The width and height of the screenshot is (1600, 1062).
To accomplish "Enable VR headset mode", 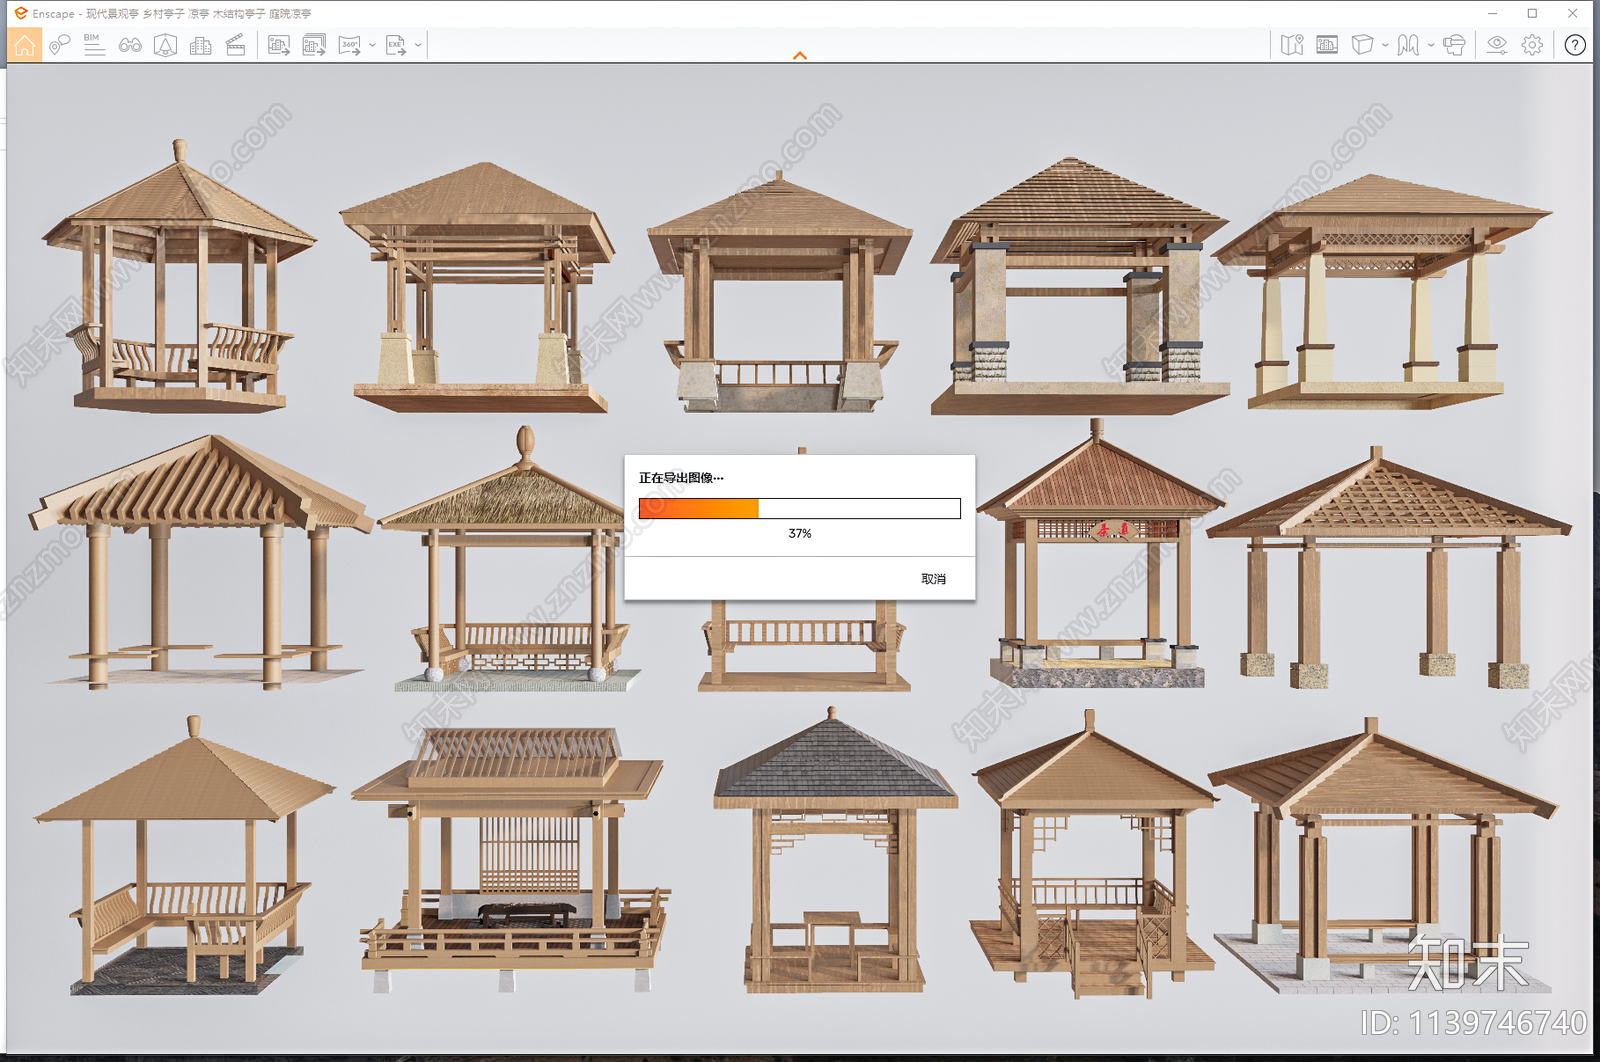I will (1455, 45).
